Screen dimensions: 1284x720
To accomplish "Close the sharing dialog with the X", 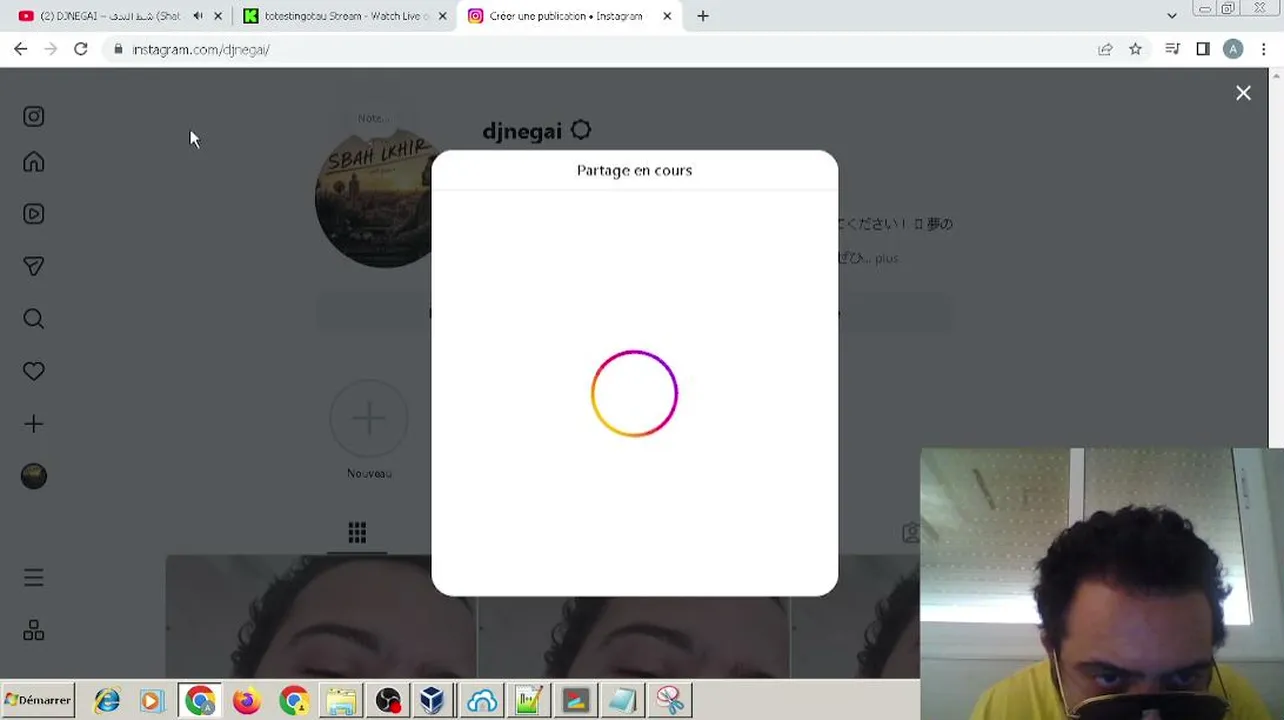I will pyautogui.click(x=1243, y=93).
